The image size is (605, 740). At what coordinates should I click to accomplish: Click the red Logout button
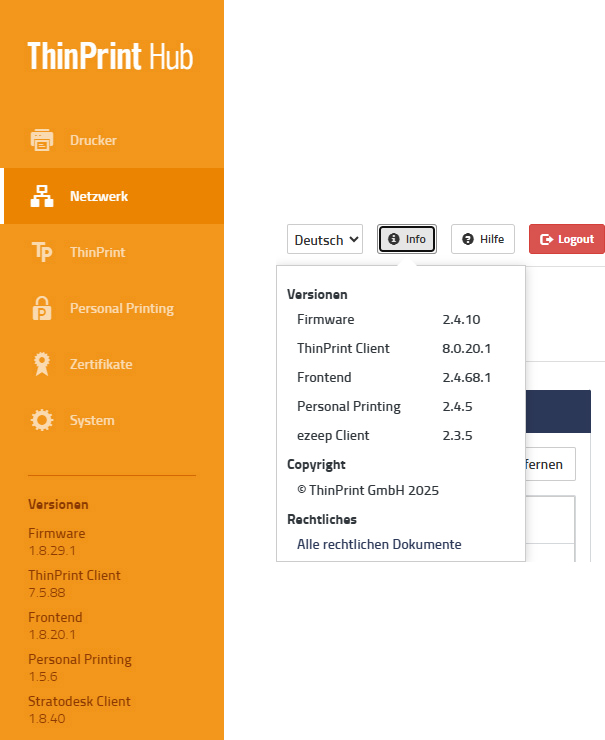(x=567, y=239)
